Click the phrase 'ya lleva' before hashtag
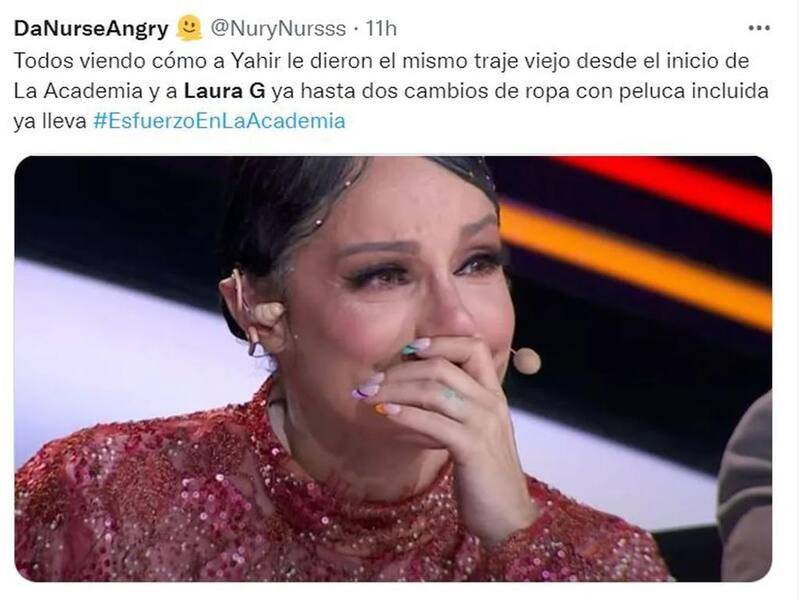 click(x=50, y=121)
